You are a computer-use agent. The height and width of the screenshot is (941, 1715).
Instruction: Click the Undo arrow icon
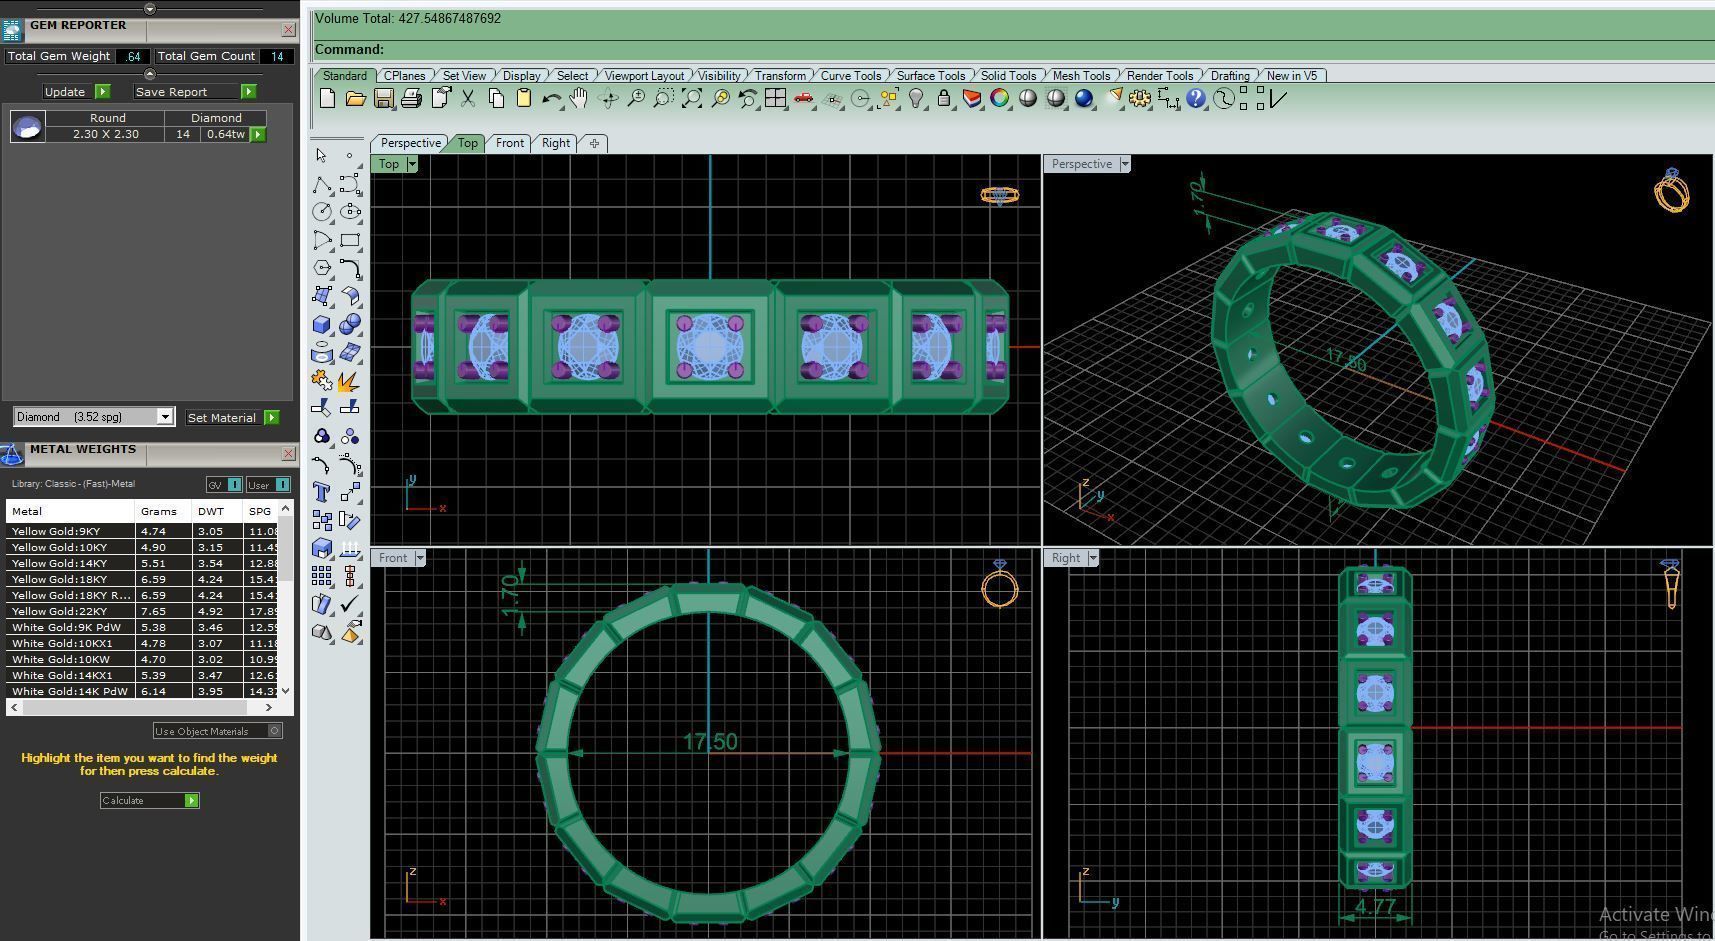tap(551, 98)
